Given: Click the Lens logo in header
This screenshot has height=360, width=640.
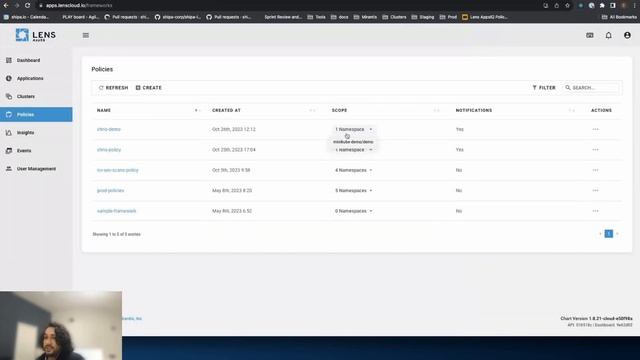Looking at the screenshot, I should [36, 36].
